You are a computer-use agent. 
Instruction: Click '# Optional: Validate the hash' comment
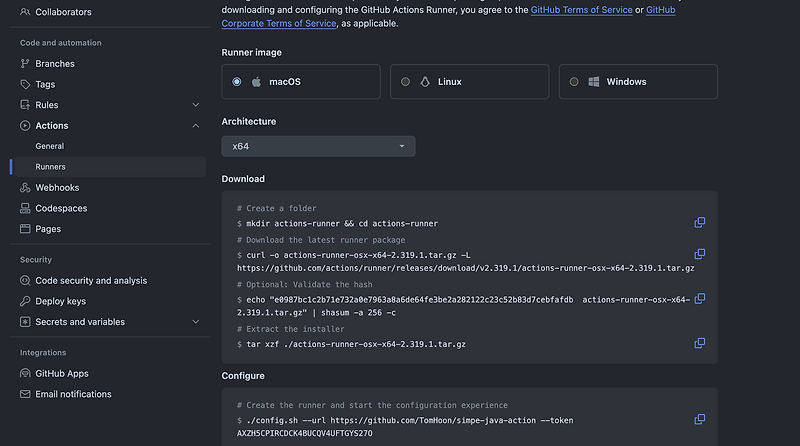(x=305, y=284)
